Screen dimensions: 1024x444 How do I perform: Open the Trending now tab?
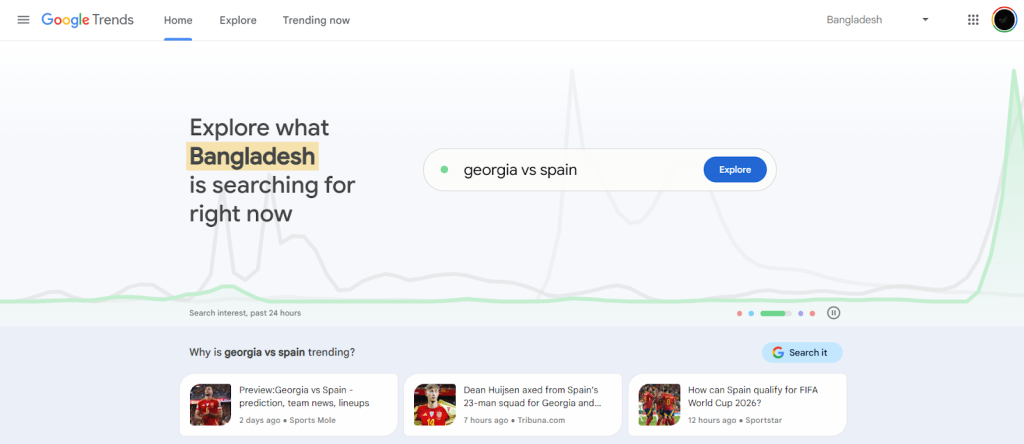tap(316, 20)
